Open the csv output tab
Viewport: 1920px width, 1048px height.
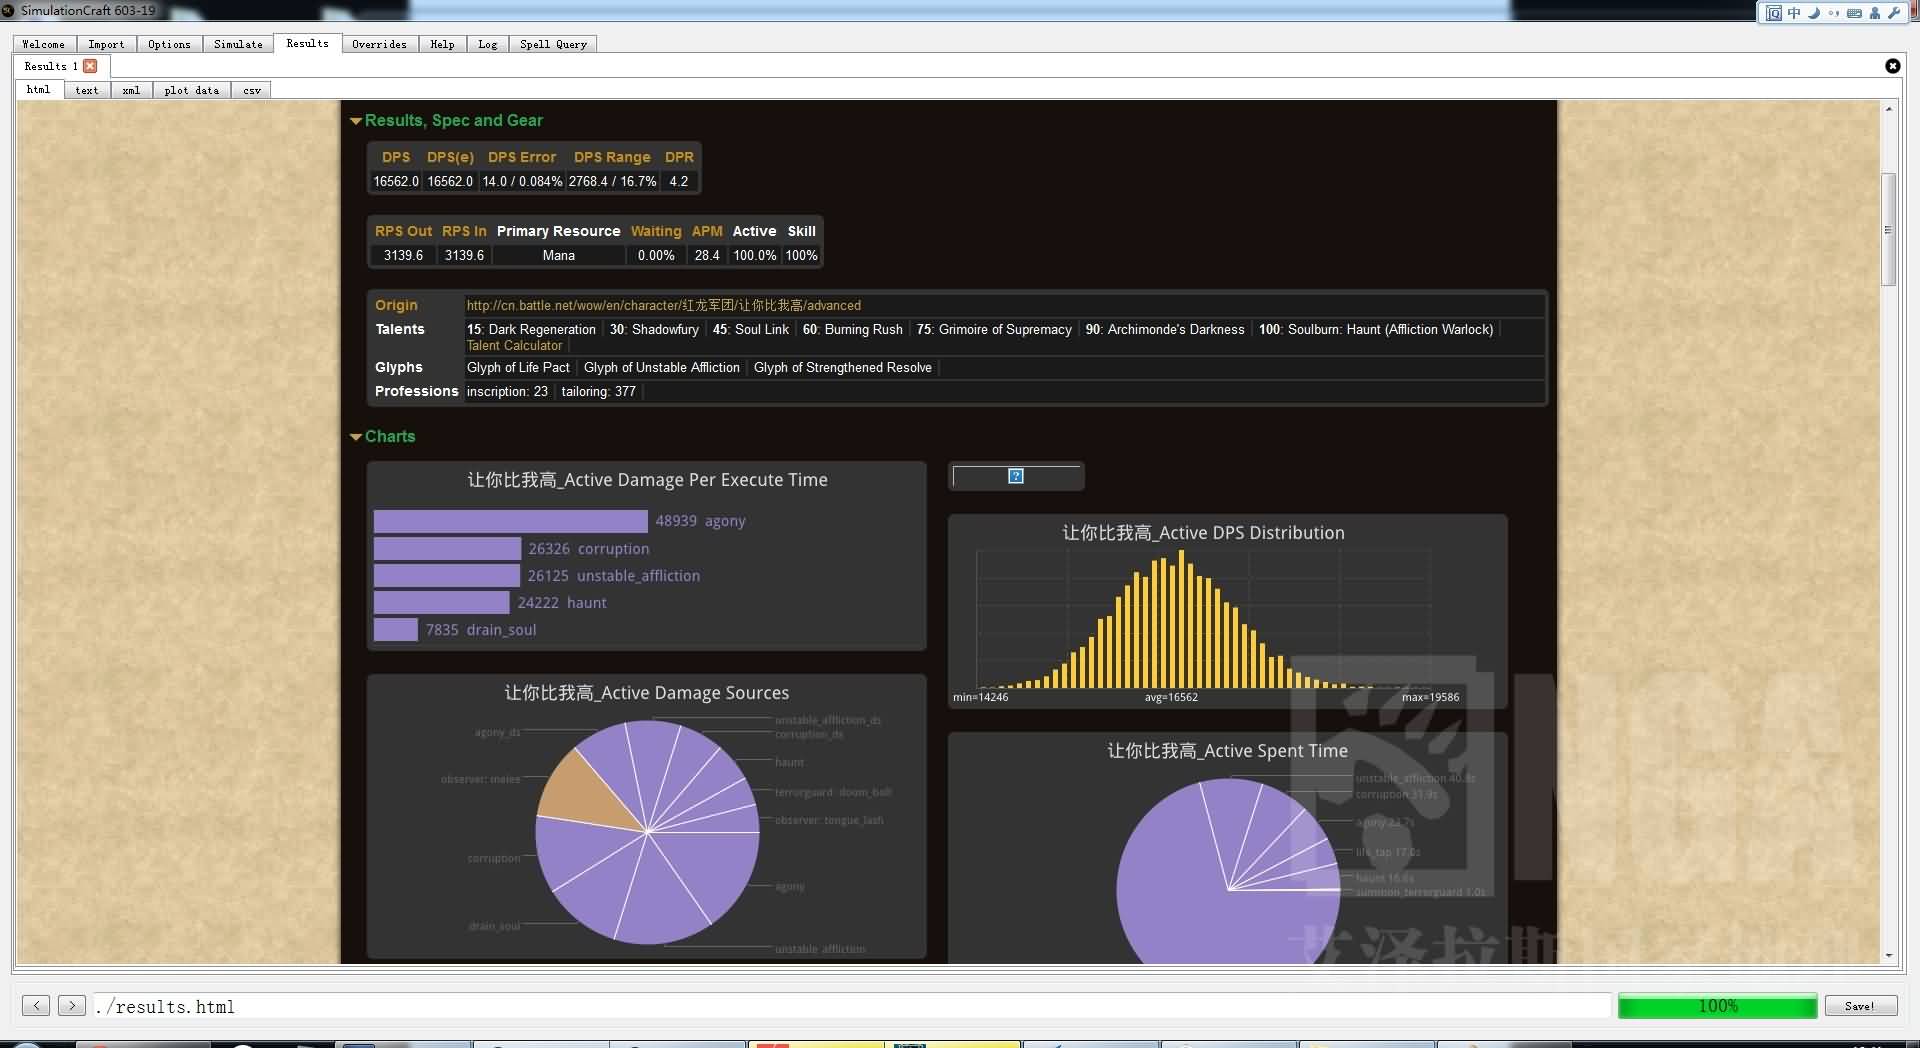(252, 90)
